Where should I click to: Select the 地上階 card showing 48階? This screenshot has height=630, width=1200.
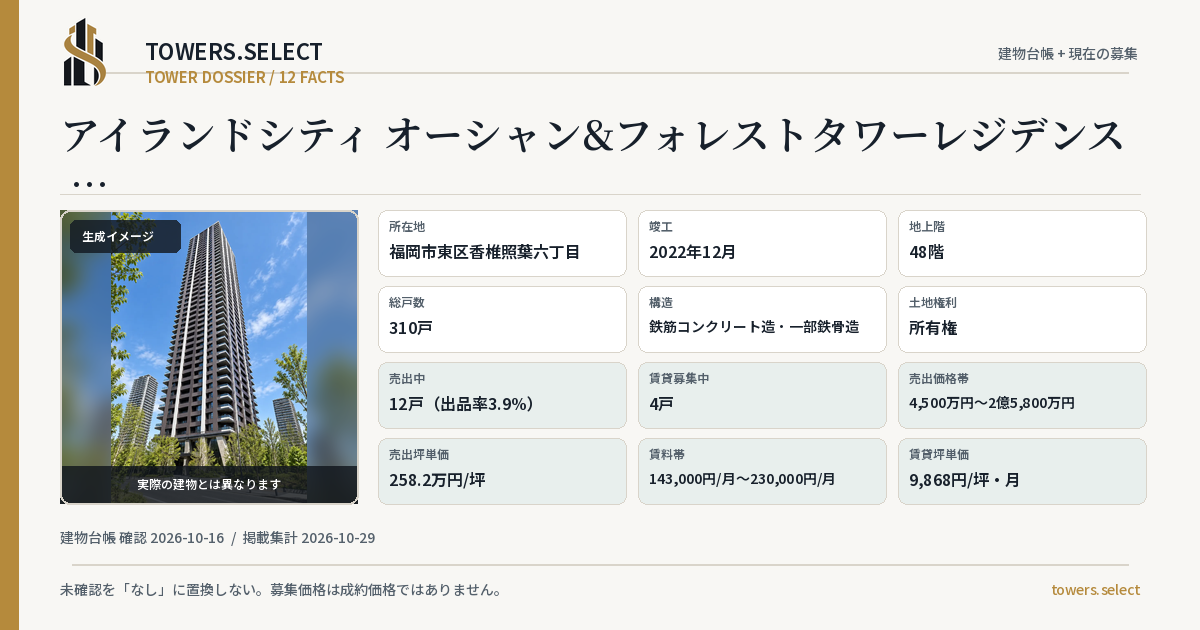[x=1022, y=243]
